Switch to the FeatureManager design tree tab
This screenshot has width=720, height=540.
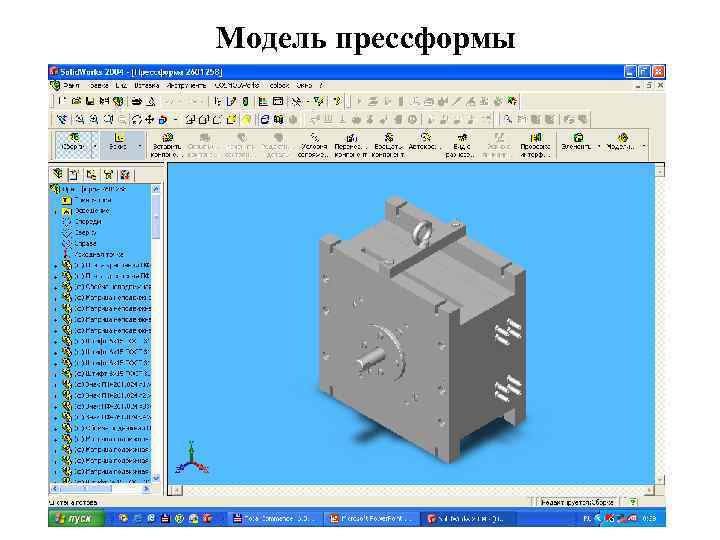(58, 174)
